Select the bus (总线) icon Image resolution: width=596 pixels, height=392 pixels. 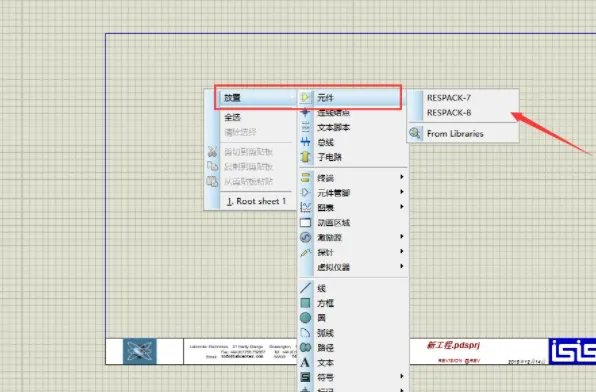[305, 142]
